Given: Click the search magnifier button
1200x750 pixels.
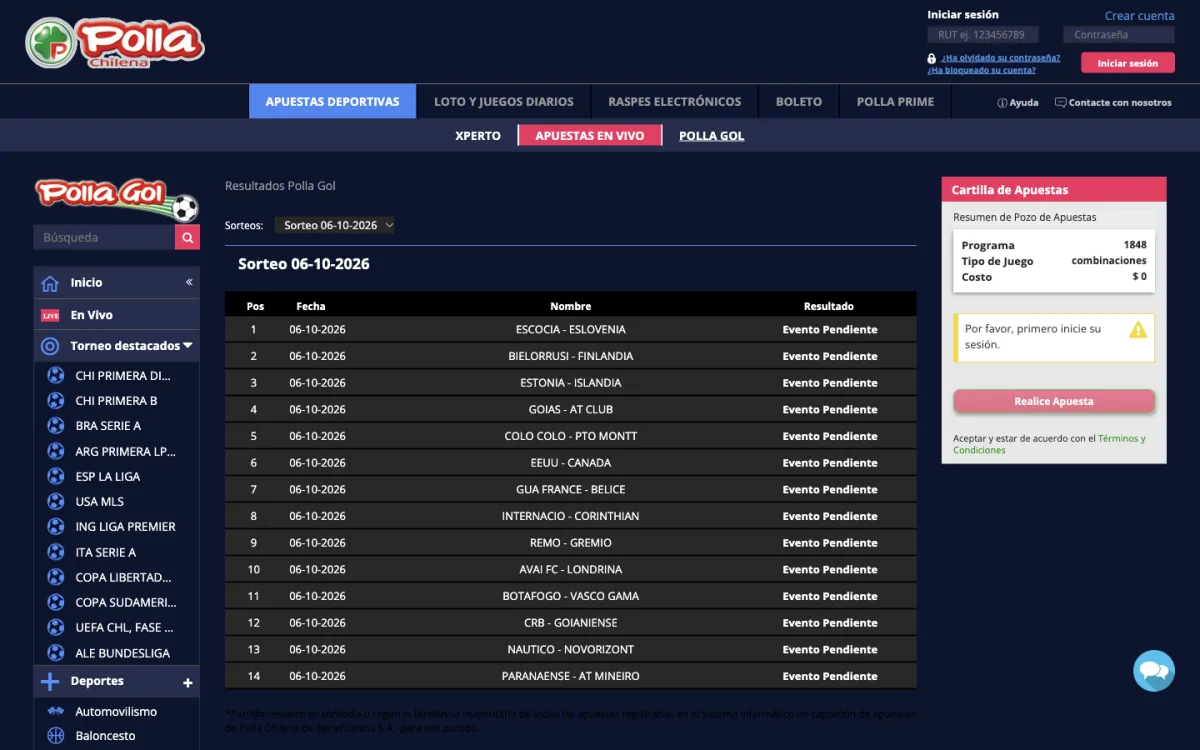Looking at the screenshot, I should pos(187,237).
